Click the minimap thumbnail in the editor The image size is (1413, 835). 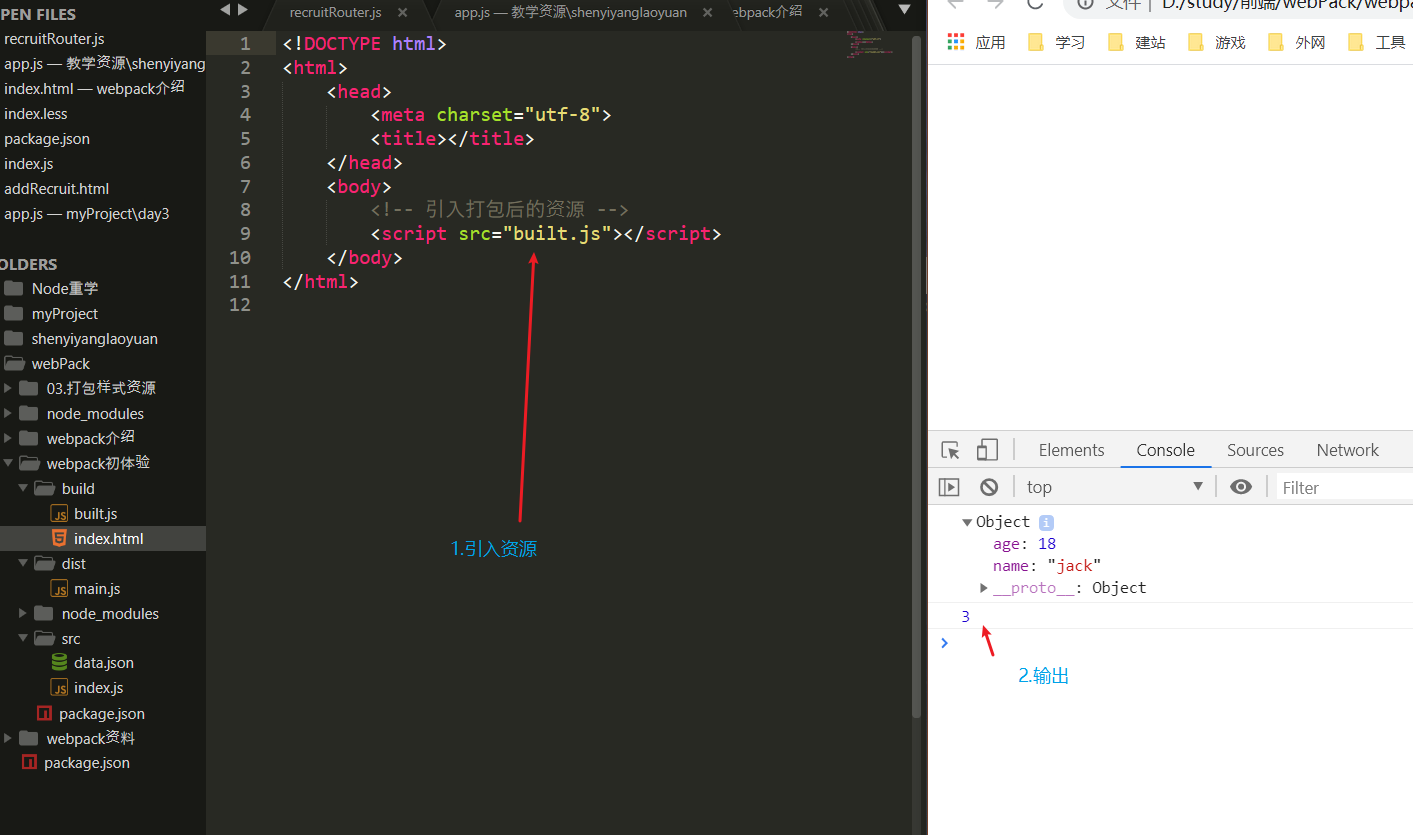point(868,44)
